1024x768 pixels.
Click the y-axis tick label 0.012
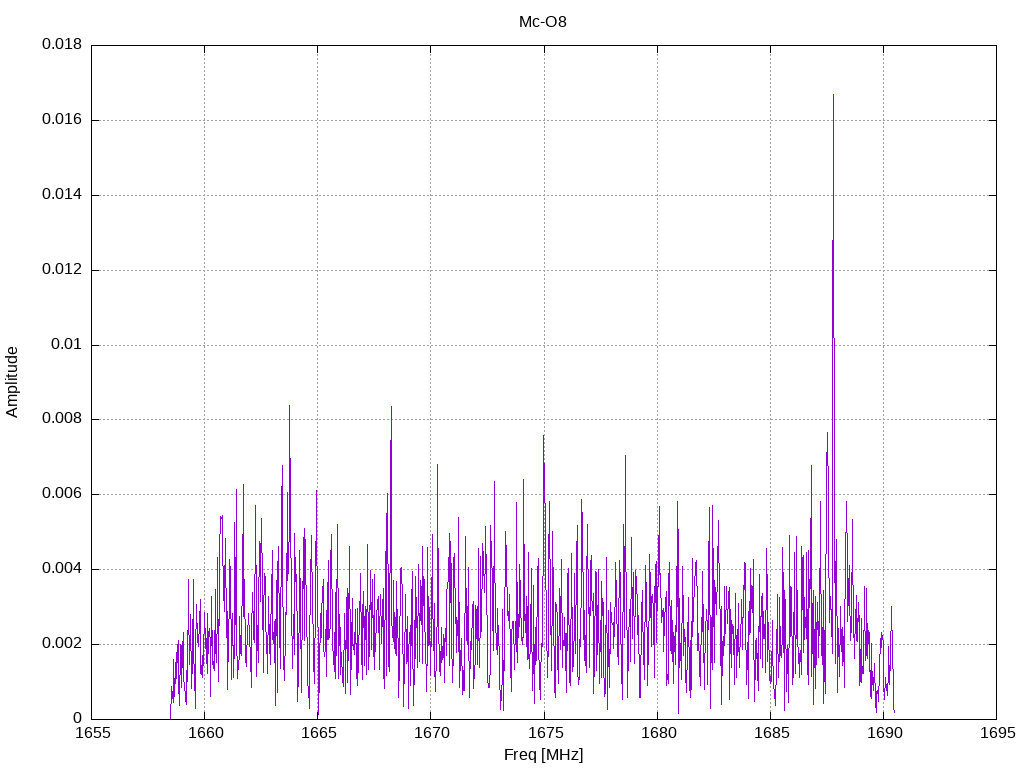click(62, 269)
